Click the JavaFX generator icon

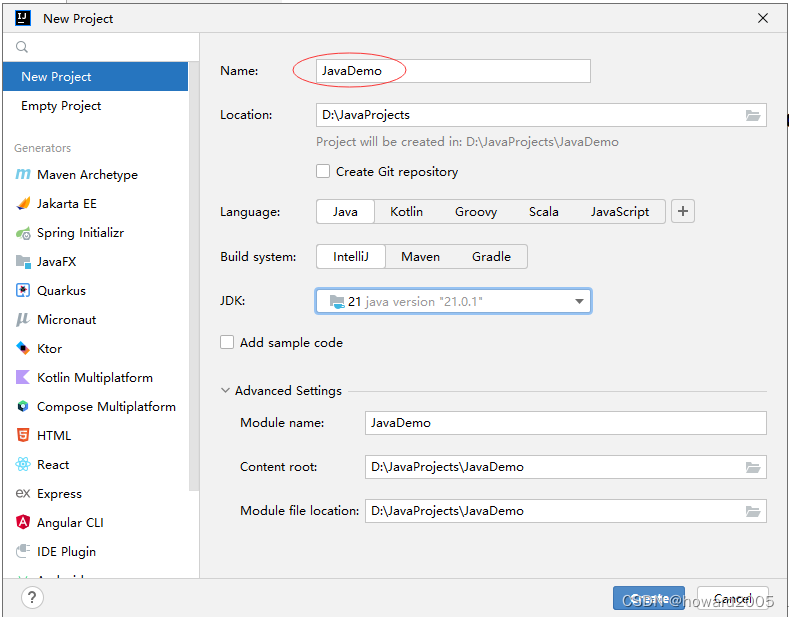tap(23, 262)
